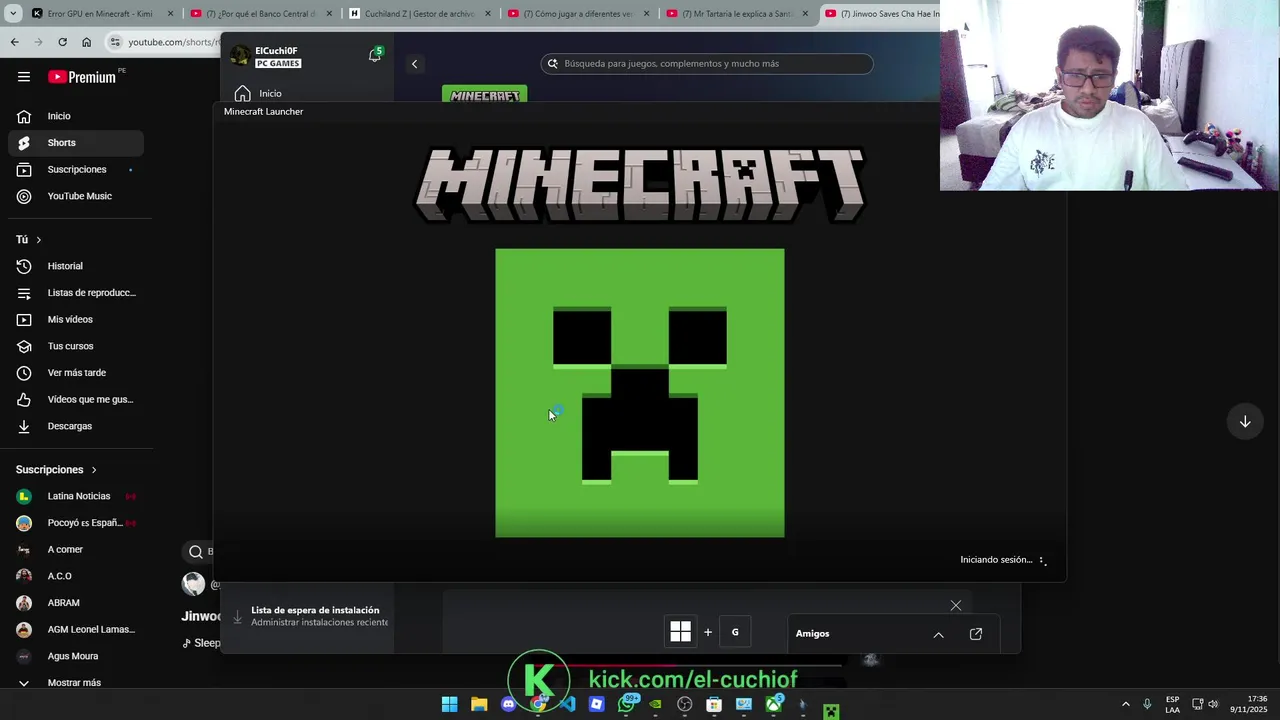Click Chrome home button
The width and height of the screenshot is (1280, 720).
pos(86,42)
